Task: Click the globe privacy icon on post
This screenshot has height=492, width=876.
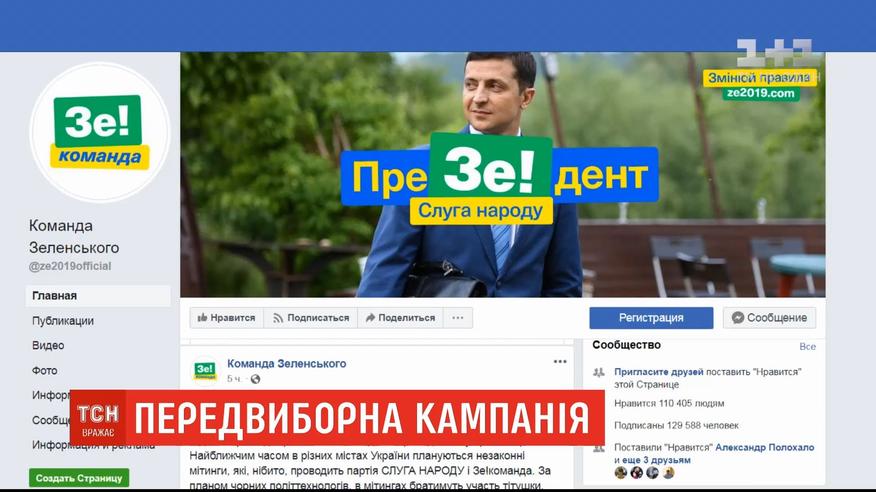Action: pyautogui.click(x=255, y=379)
